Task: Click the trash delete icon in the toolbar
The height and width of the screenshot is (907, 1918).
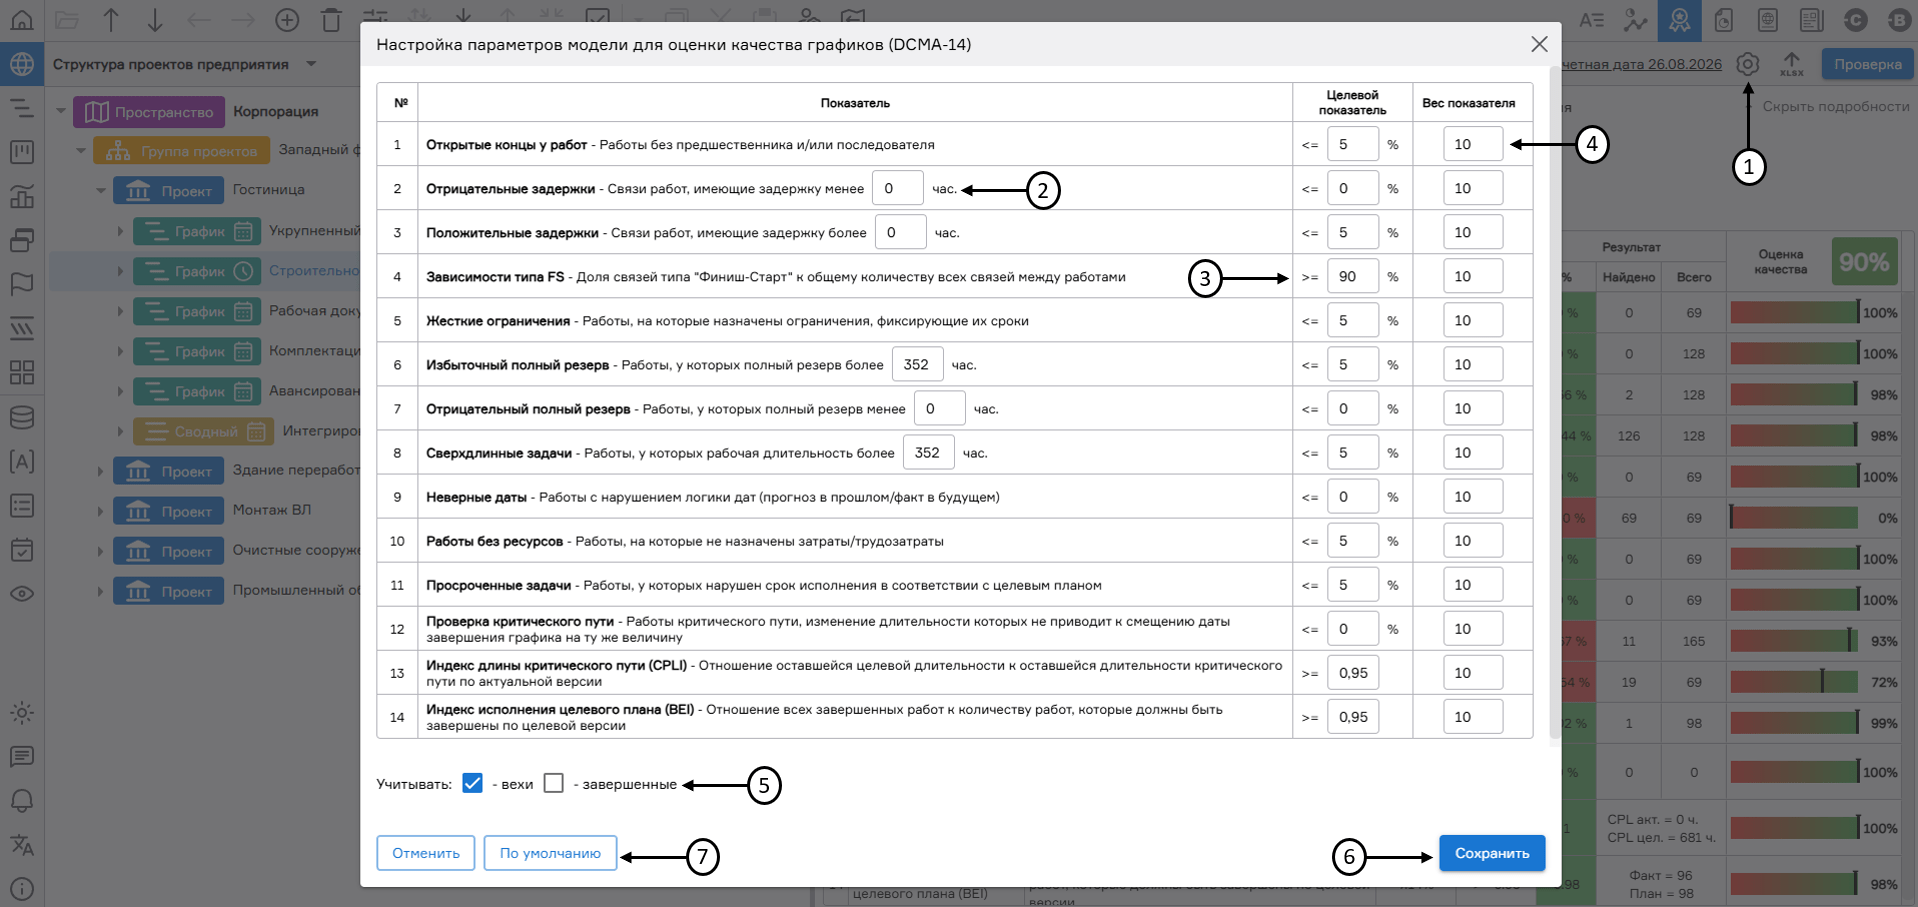Action: pyautogui.click(x=331, y=19)
